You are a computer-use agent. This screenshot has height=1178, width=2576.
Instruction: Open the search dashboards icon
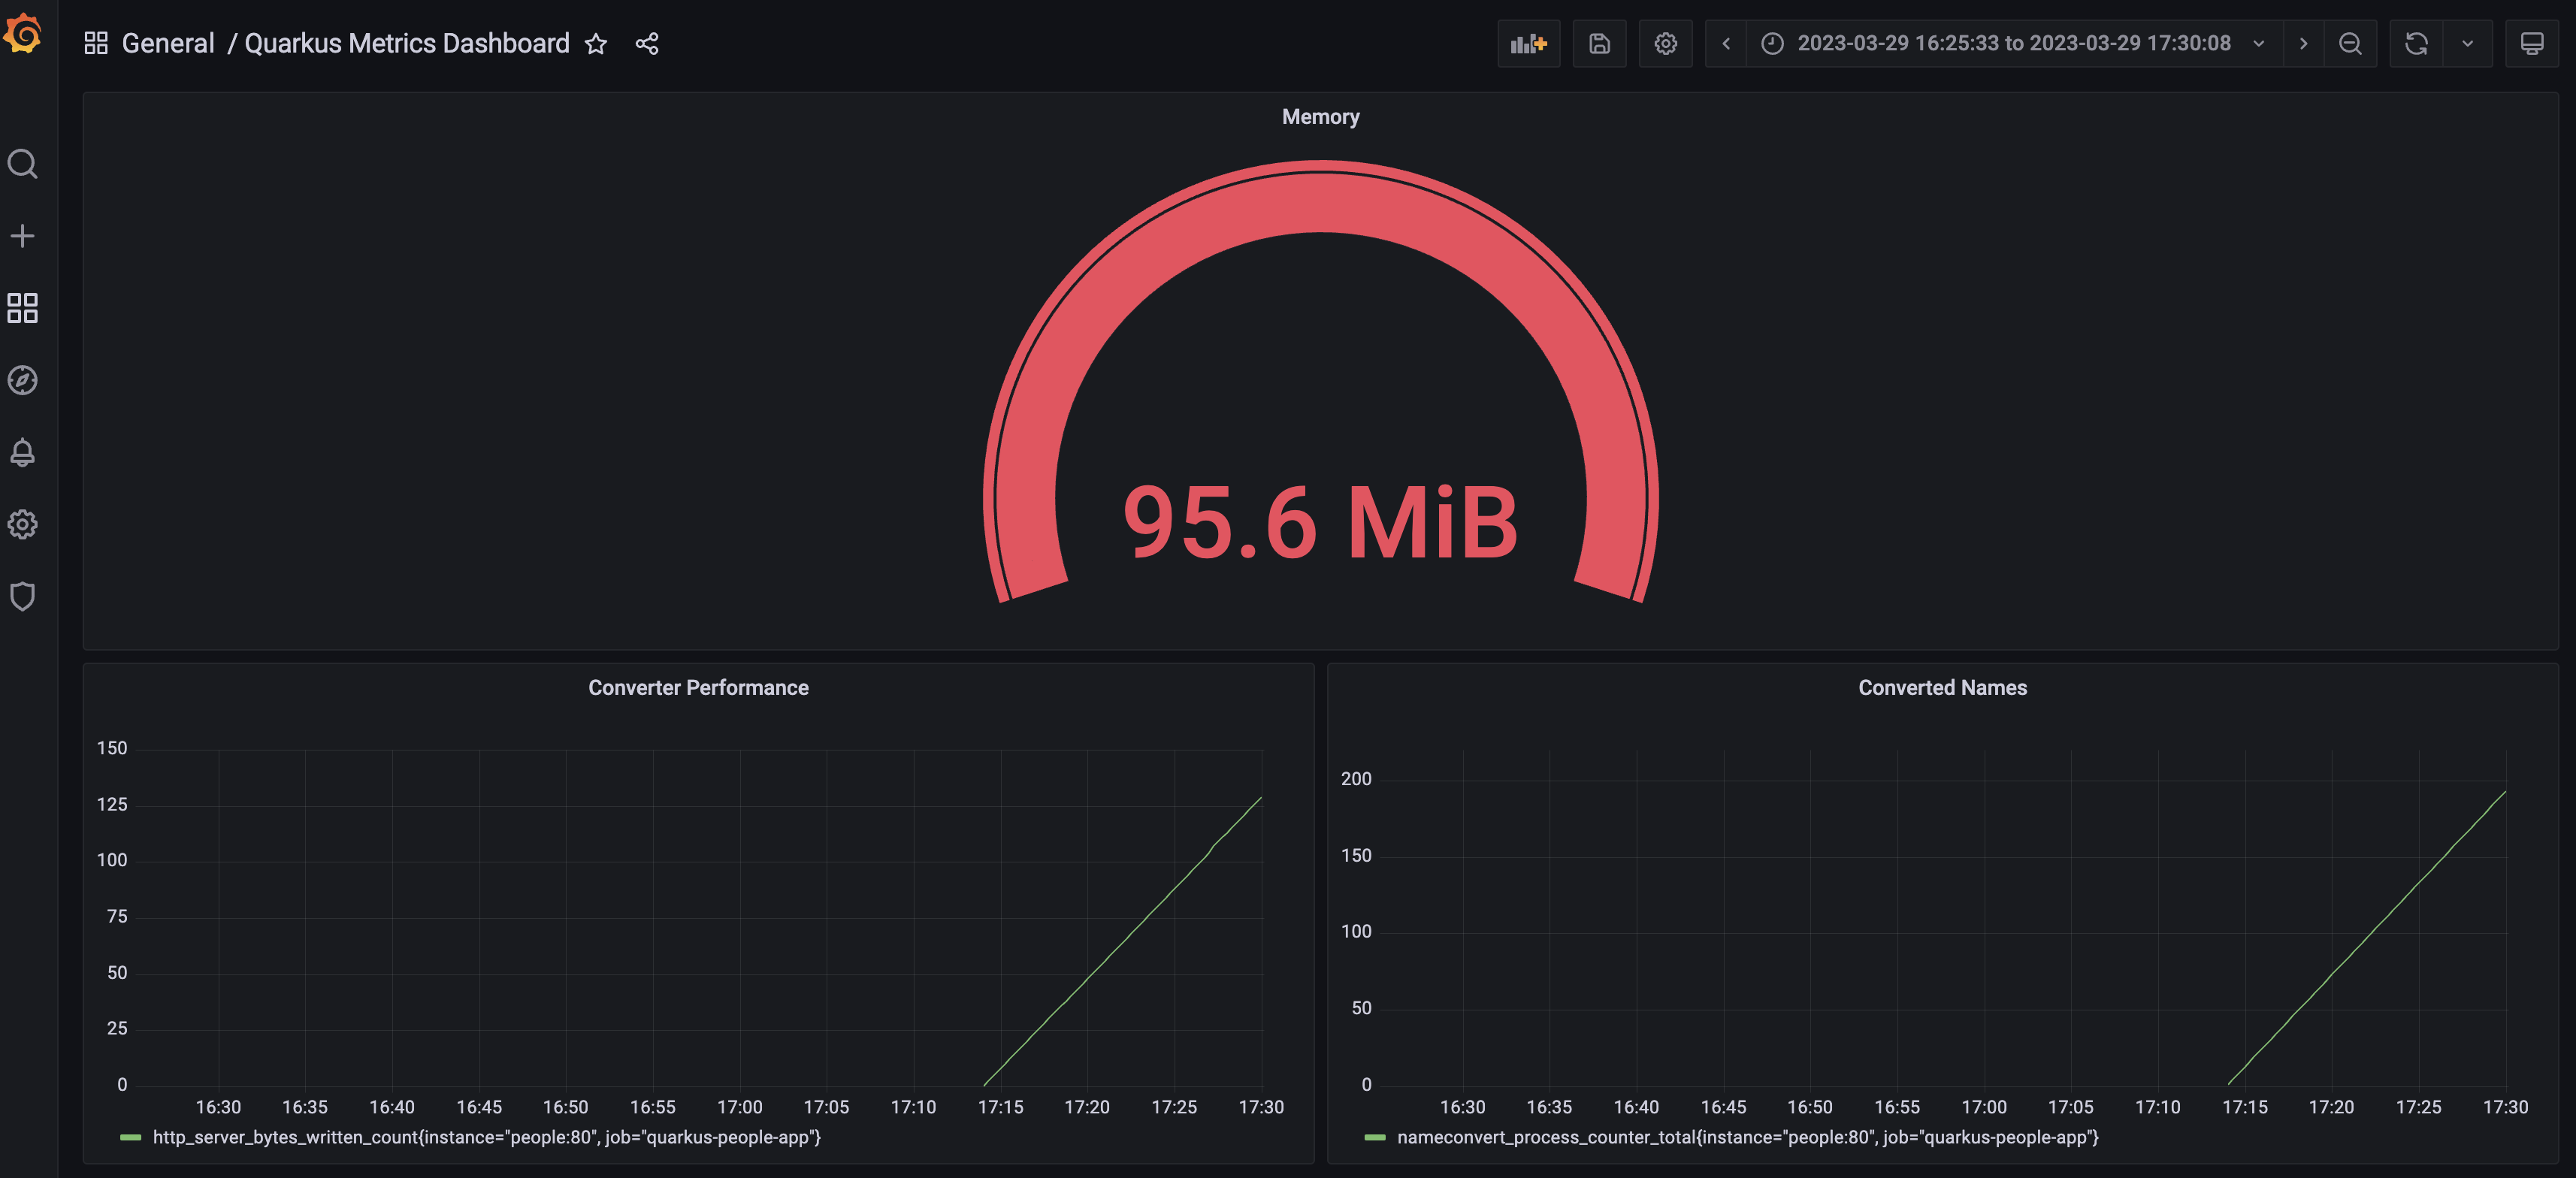pos(22,164)
